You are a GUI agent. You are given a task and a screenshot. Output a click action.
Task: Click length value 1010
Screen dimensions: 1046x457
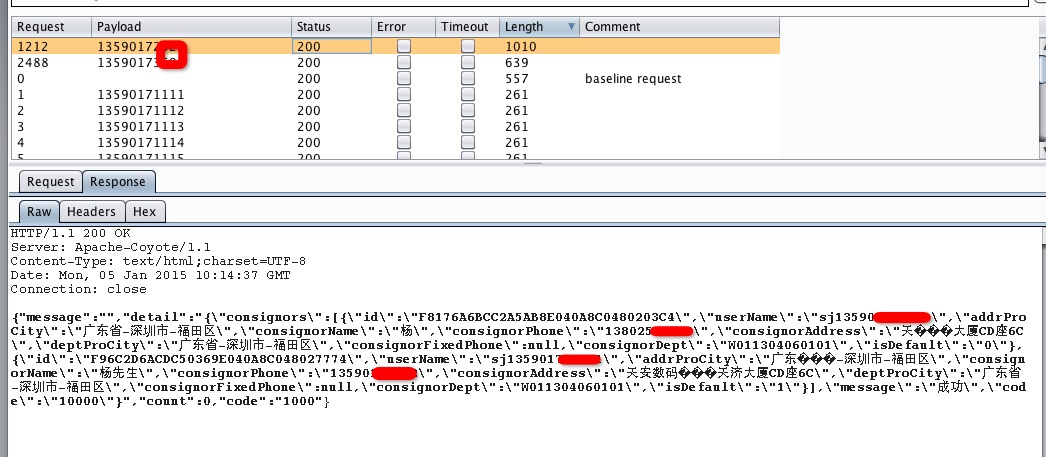520,47
